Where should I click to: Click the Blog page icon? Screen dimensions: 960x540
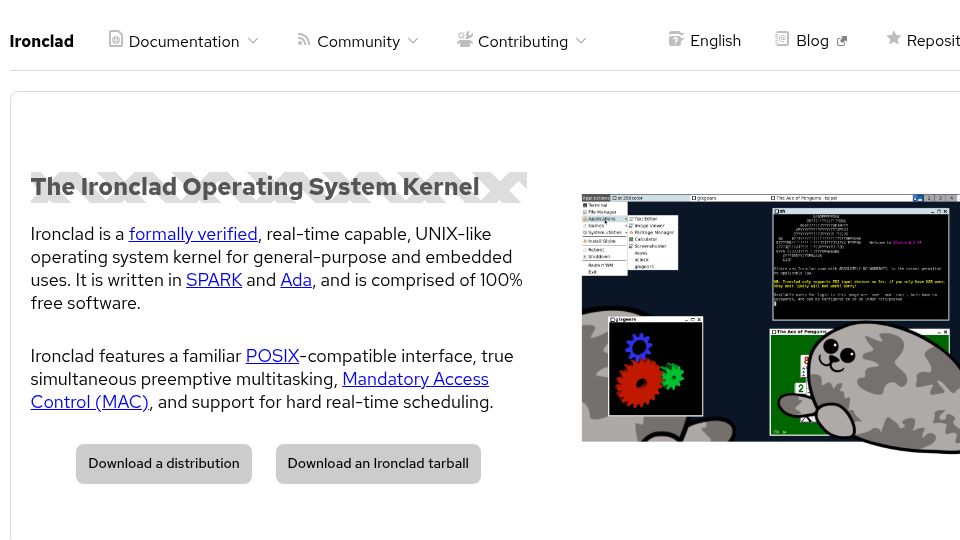(782, 39)
